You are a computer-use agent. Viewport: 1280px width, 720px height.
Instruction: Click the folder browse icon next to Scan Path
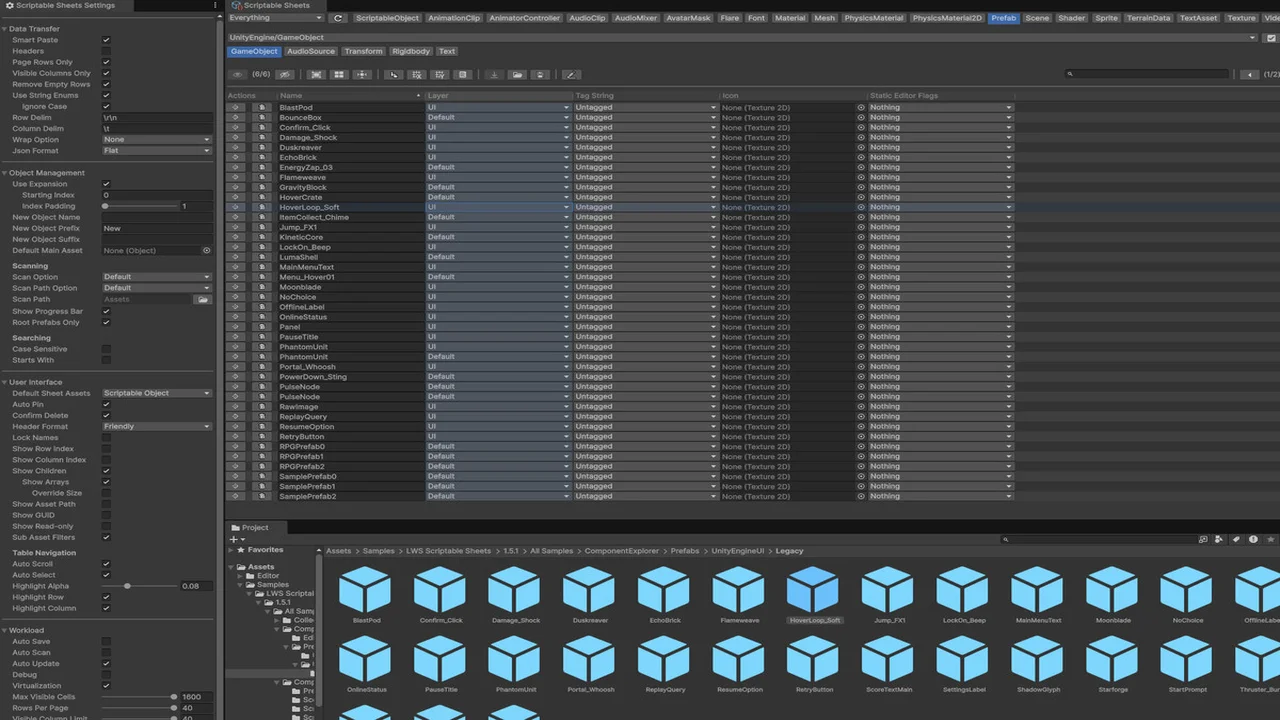tap(203, 299)
